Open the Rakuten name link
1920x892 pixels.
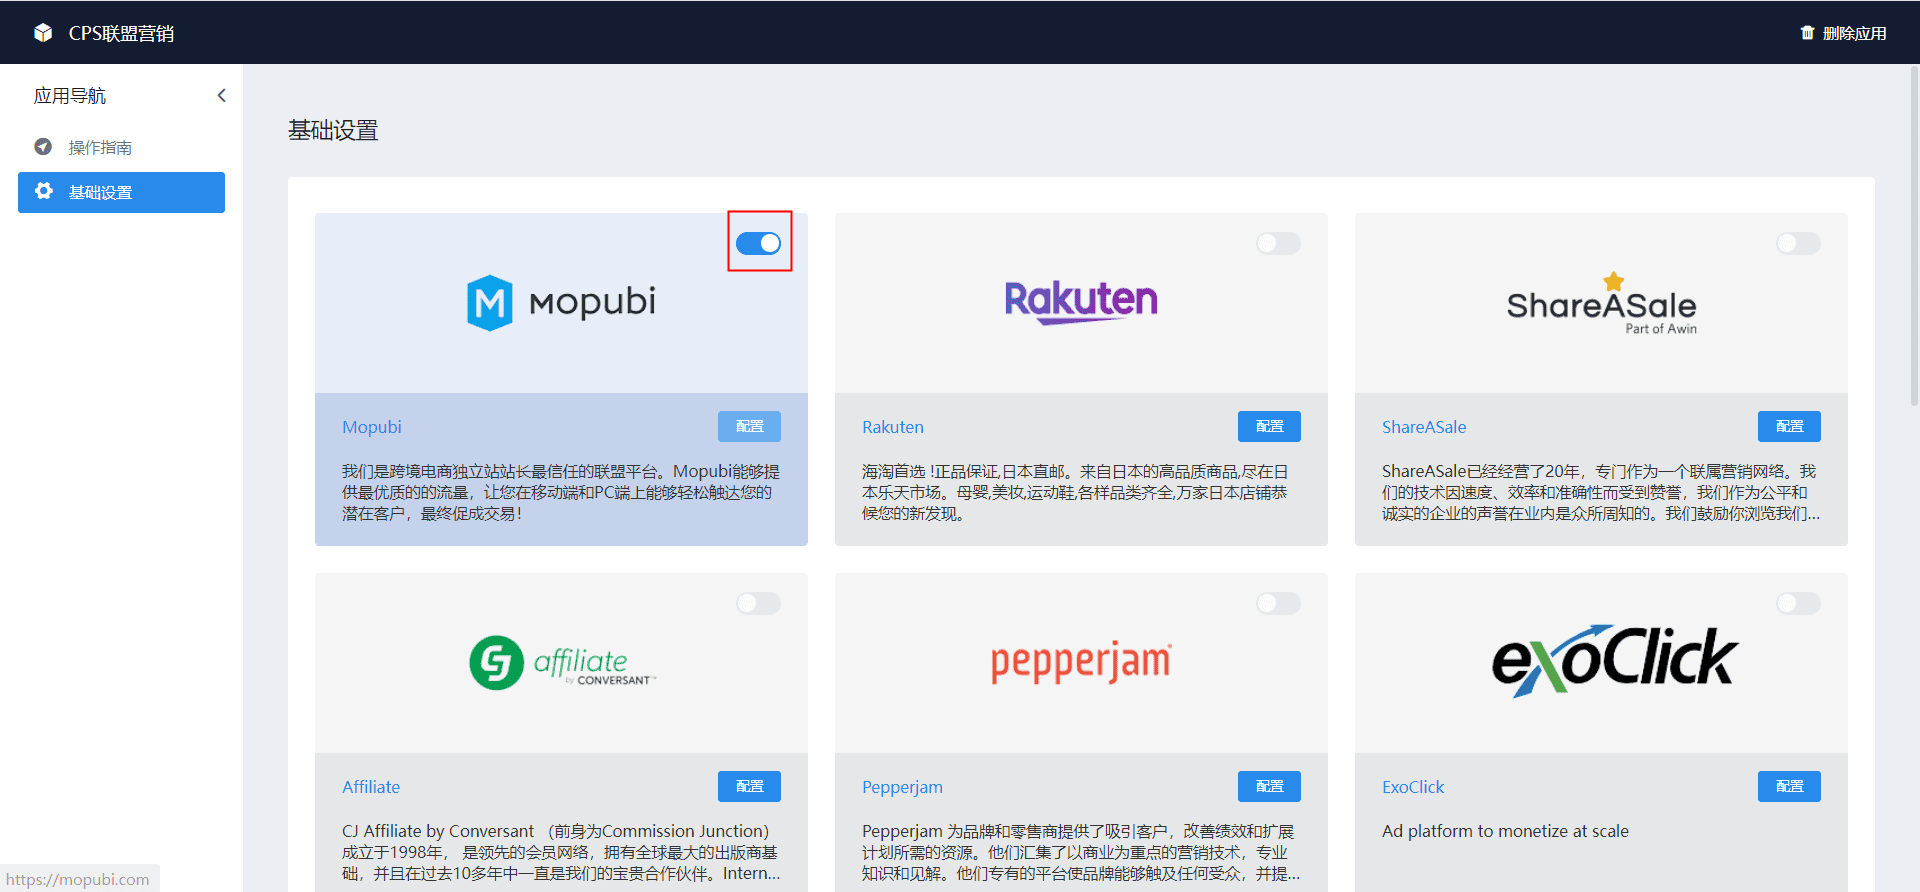(893, 427)
